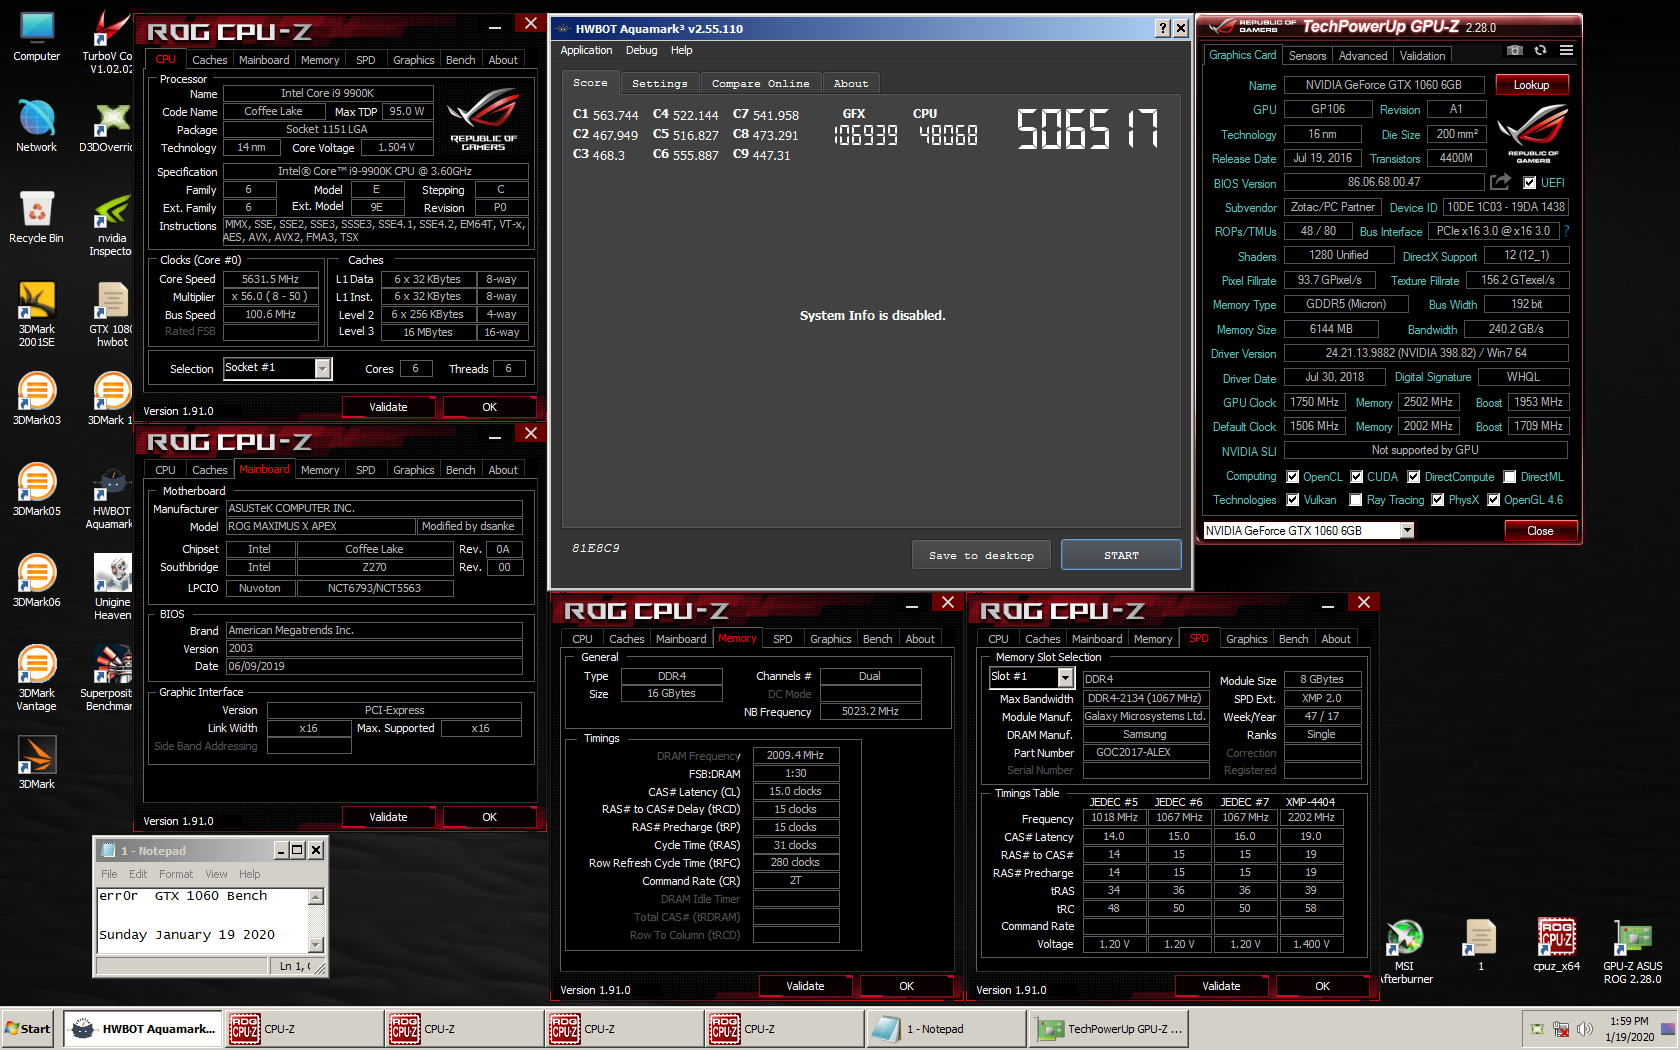Image resolution: width=1680 pixels, height=1050 pixels.
Task: Open the Application menu in Aquamark
Action: [586, 50]
